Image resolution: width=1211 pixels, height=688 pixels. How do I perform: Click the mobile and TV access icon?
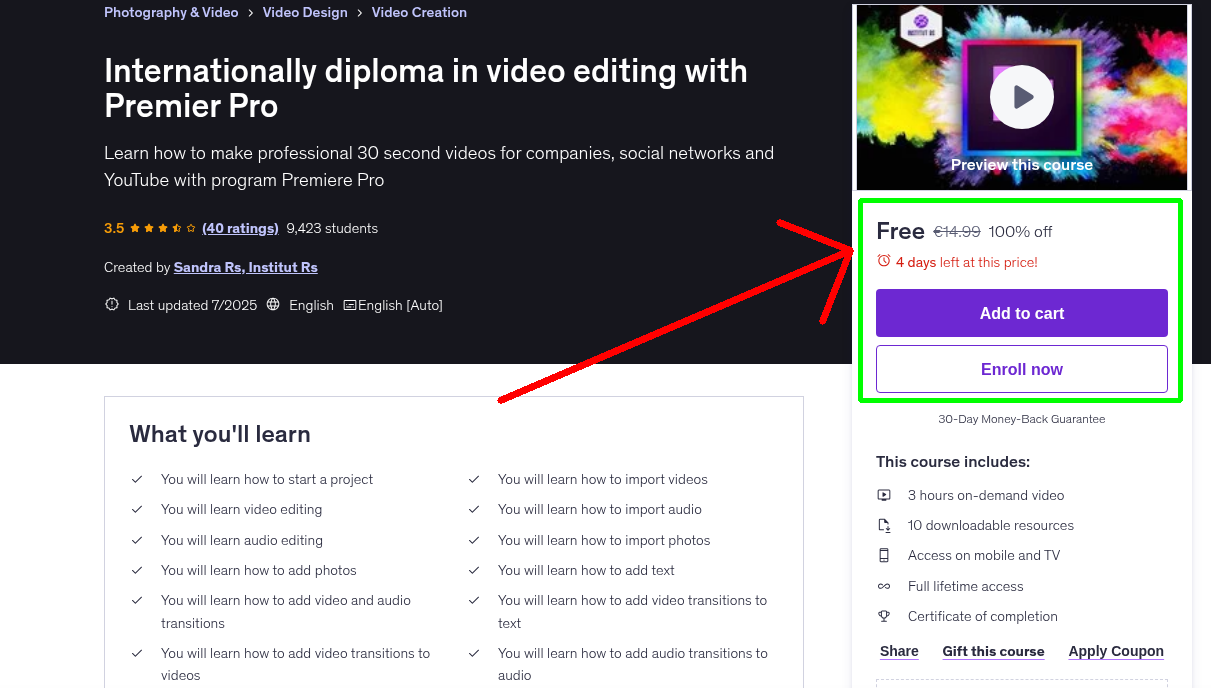[x=884, y=555]
